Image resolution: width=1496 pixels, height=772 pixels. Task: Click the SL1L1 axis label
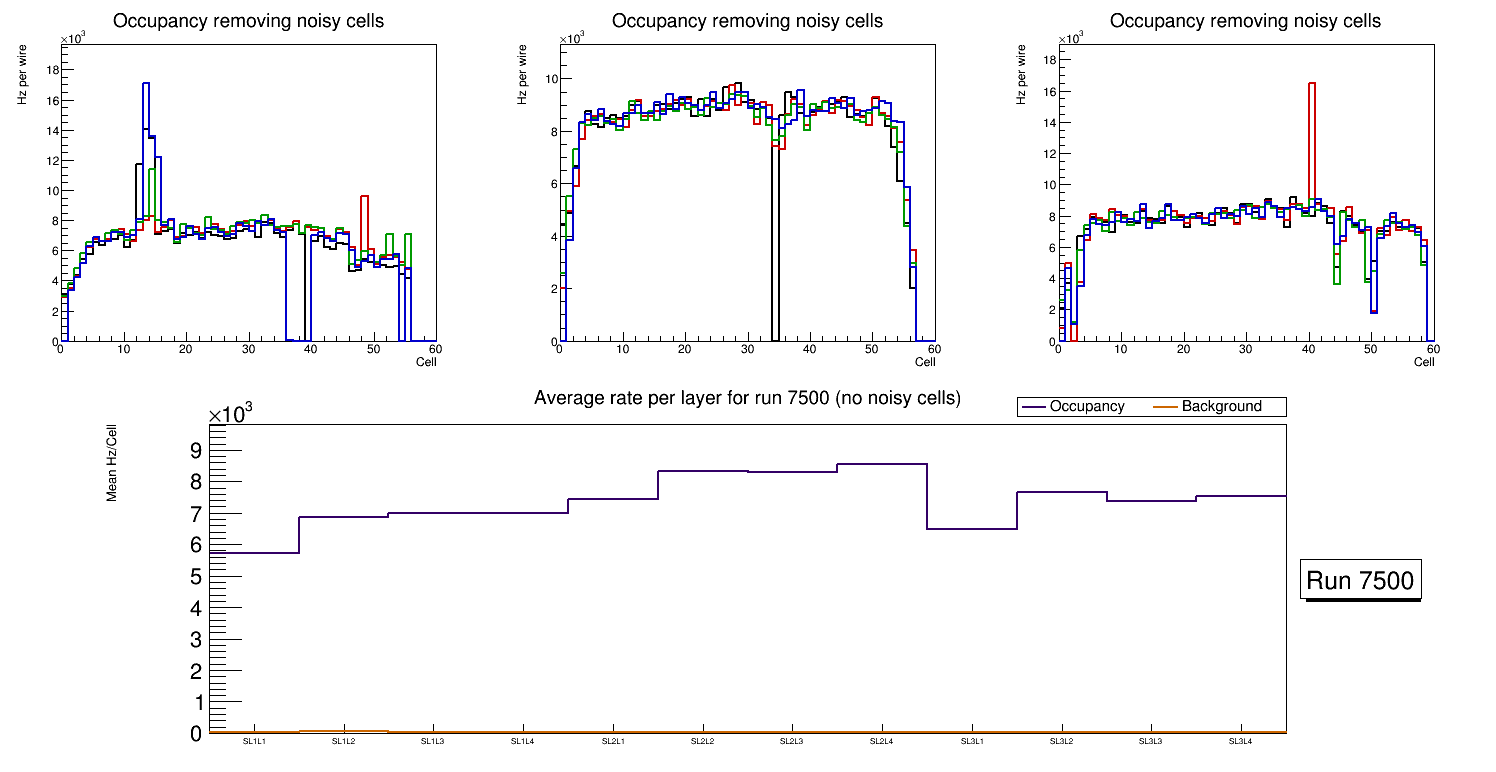(x=254, y=741)
